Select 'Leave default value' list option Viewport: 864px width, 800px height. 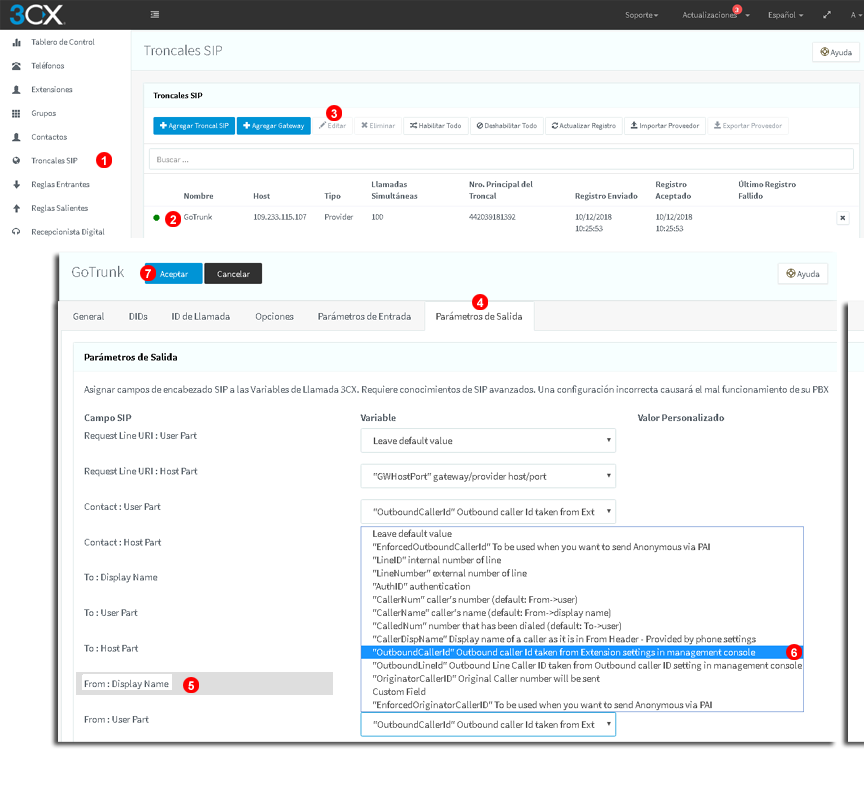point(582,533)
